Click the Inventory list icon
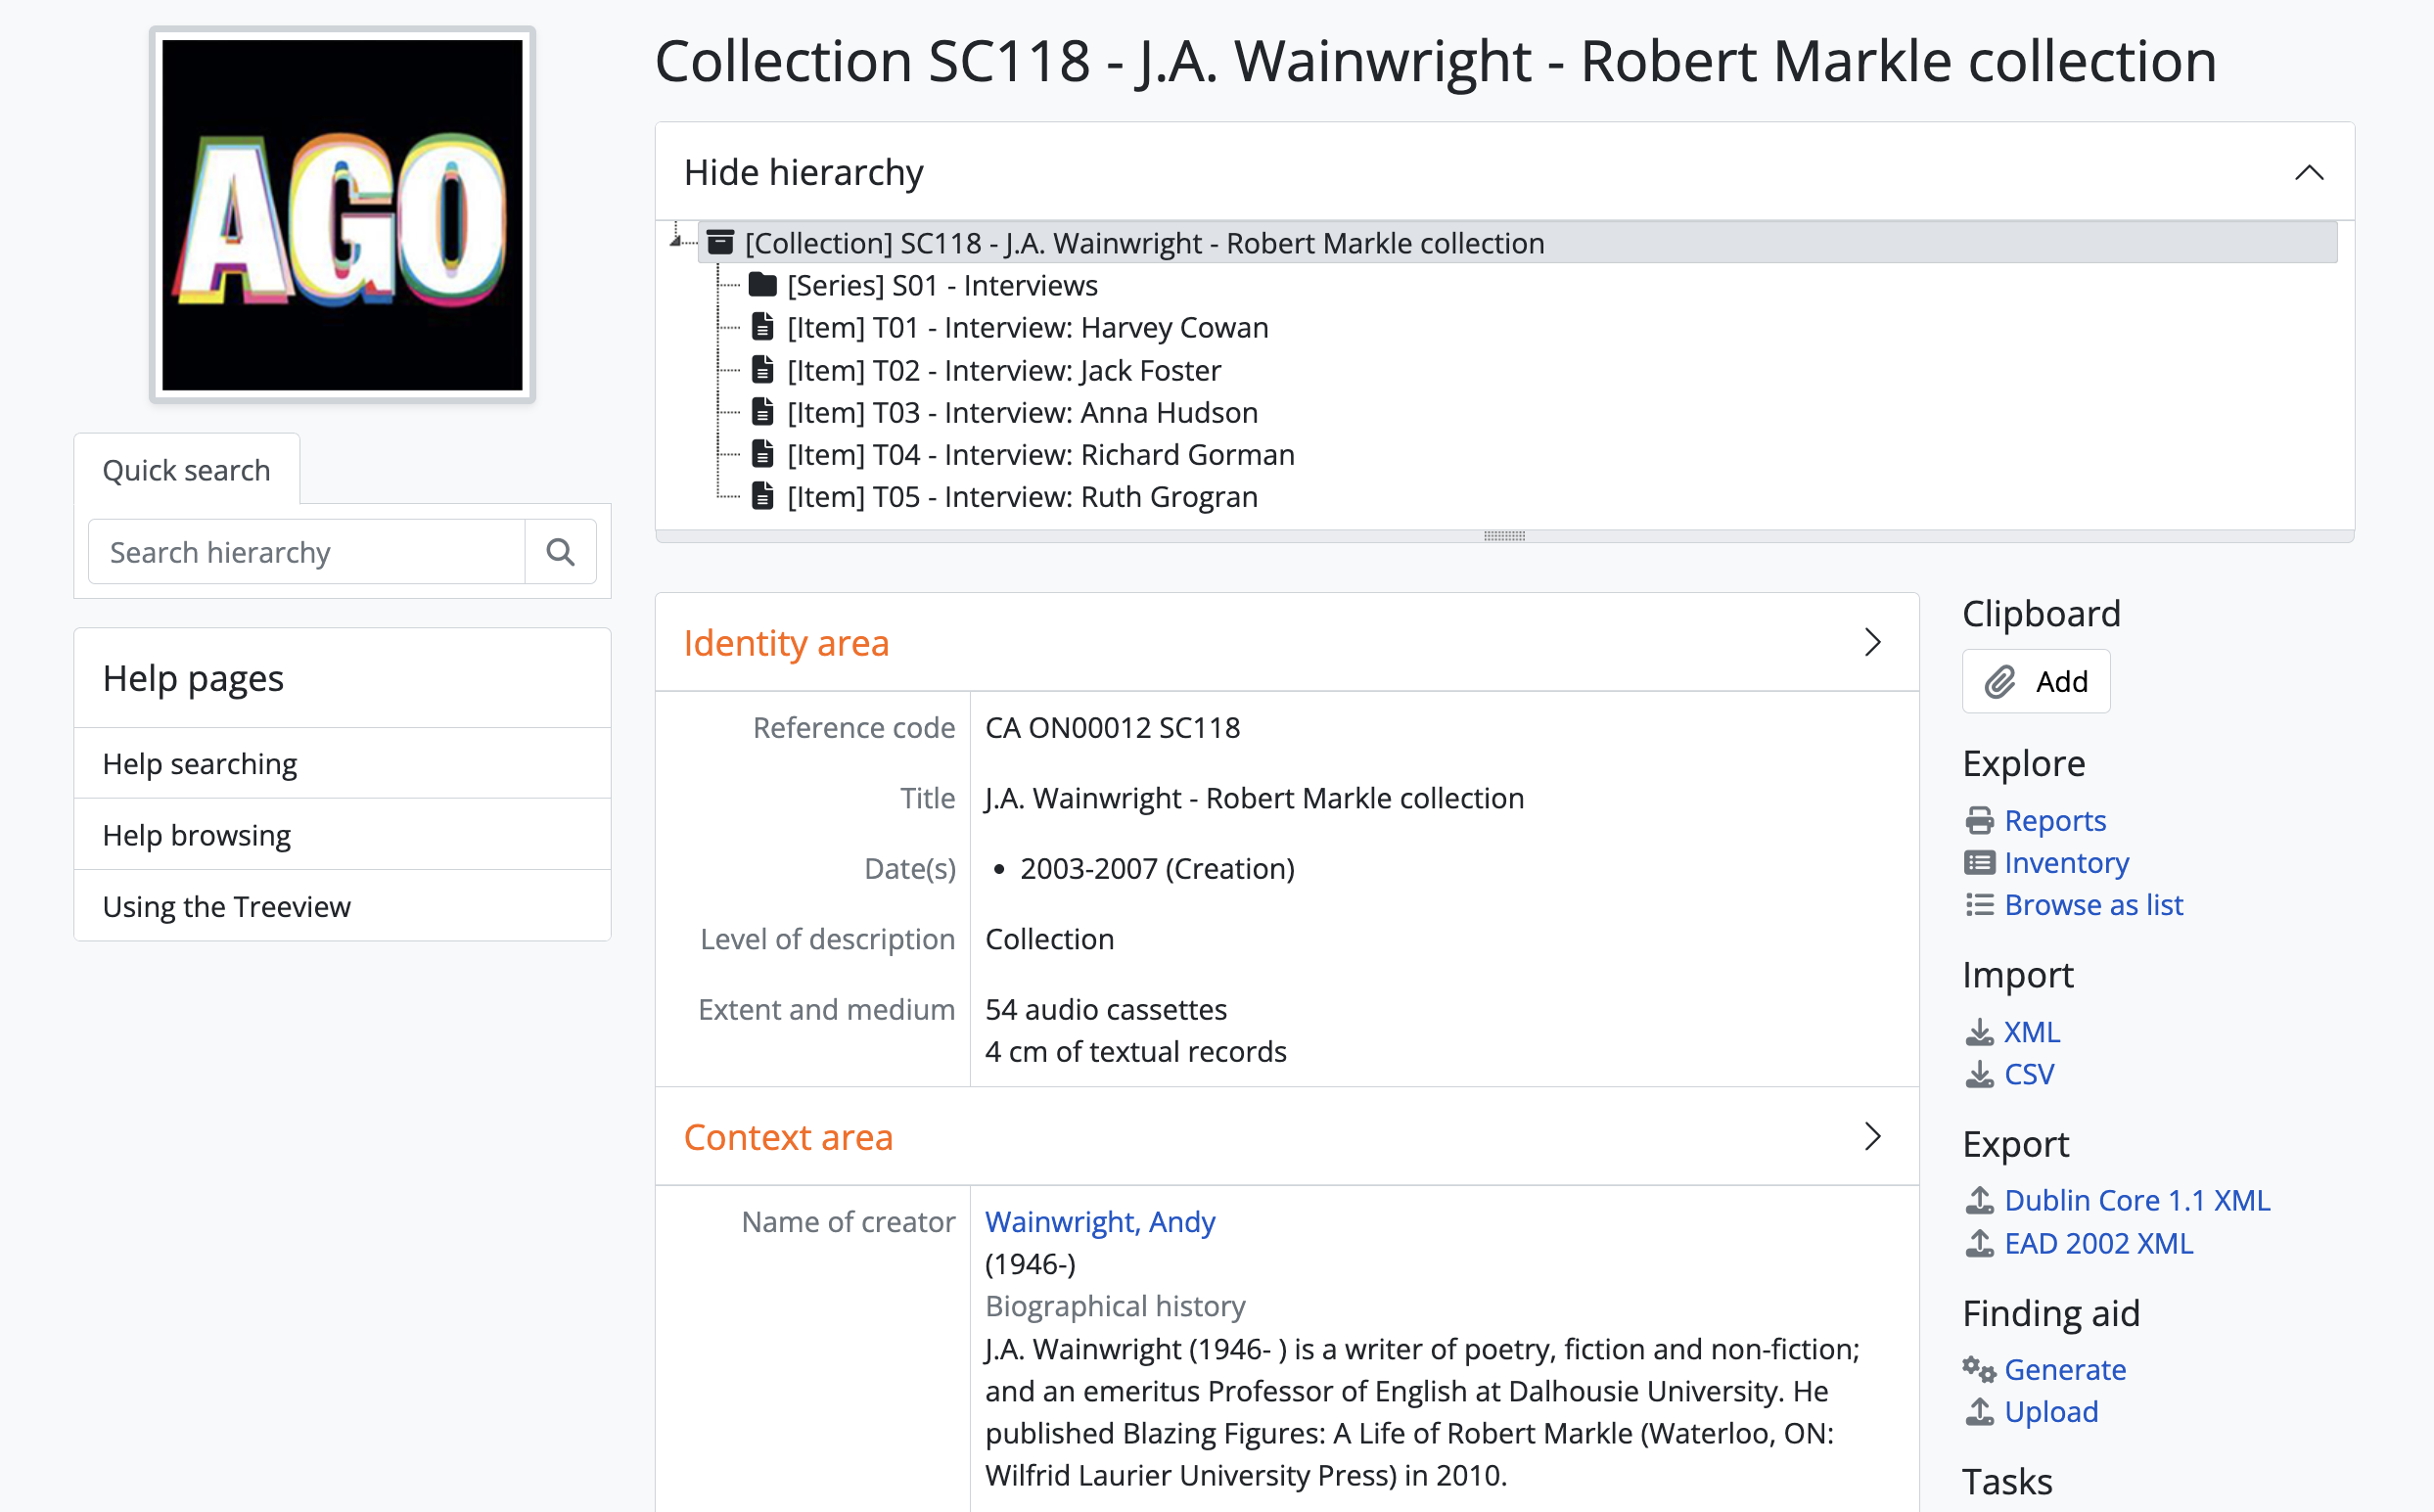The height and width of the screenshot is (1512, 2434). (1979, 863)
